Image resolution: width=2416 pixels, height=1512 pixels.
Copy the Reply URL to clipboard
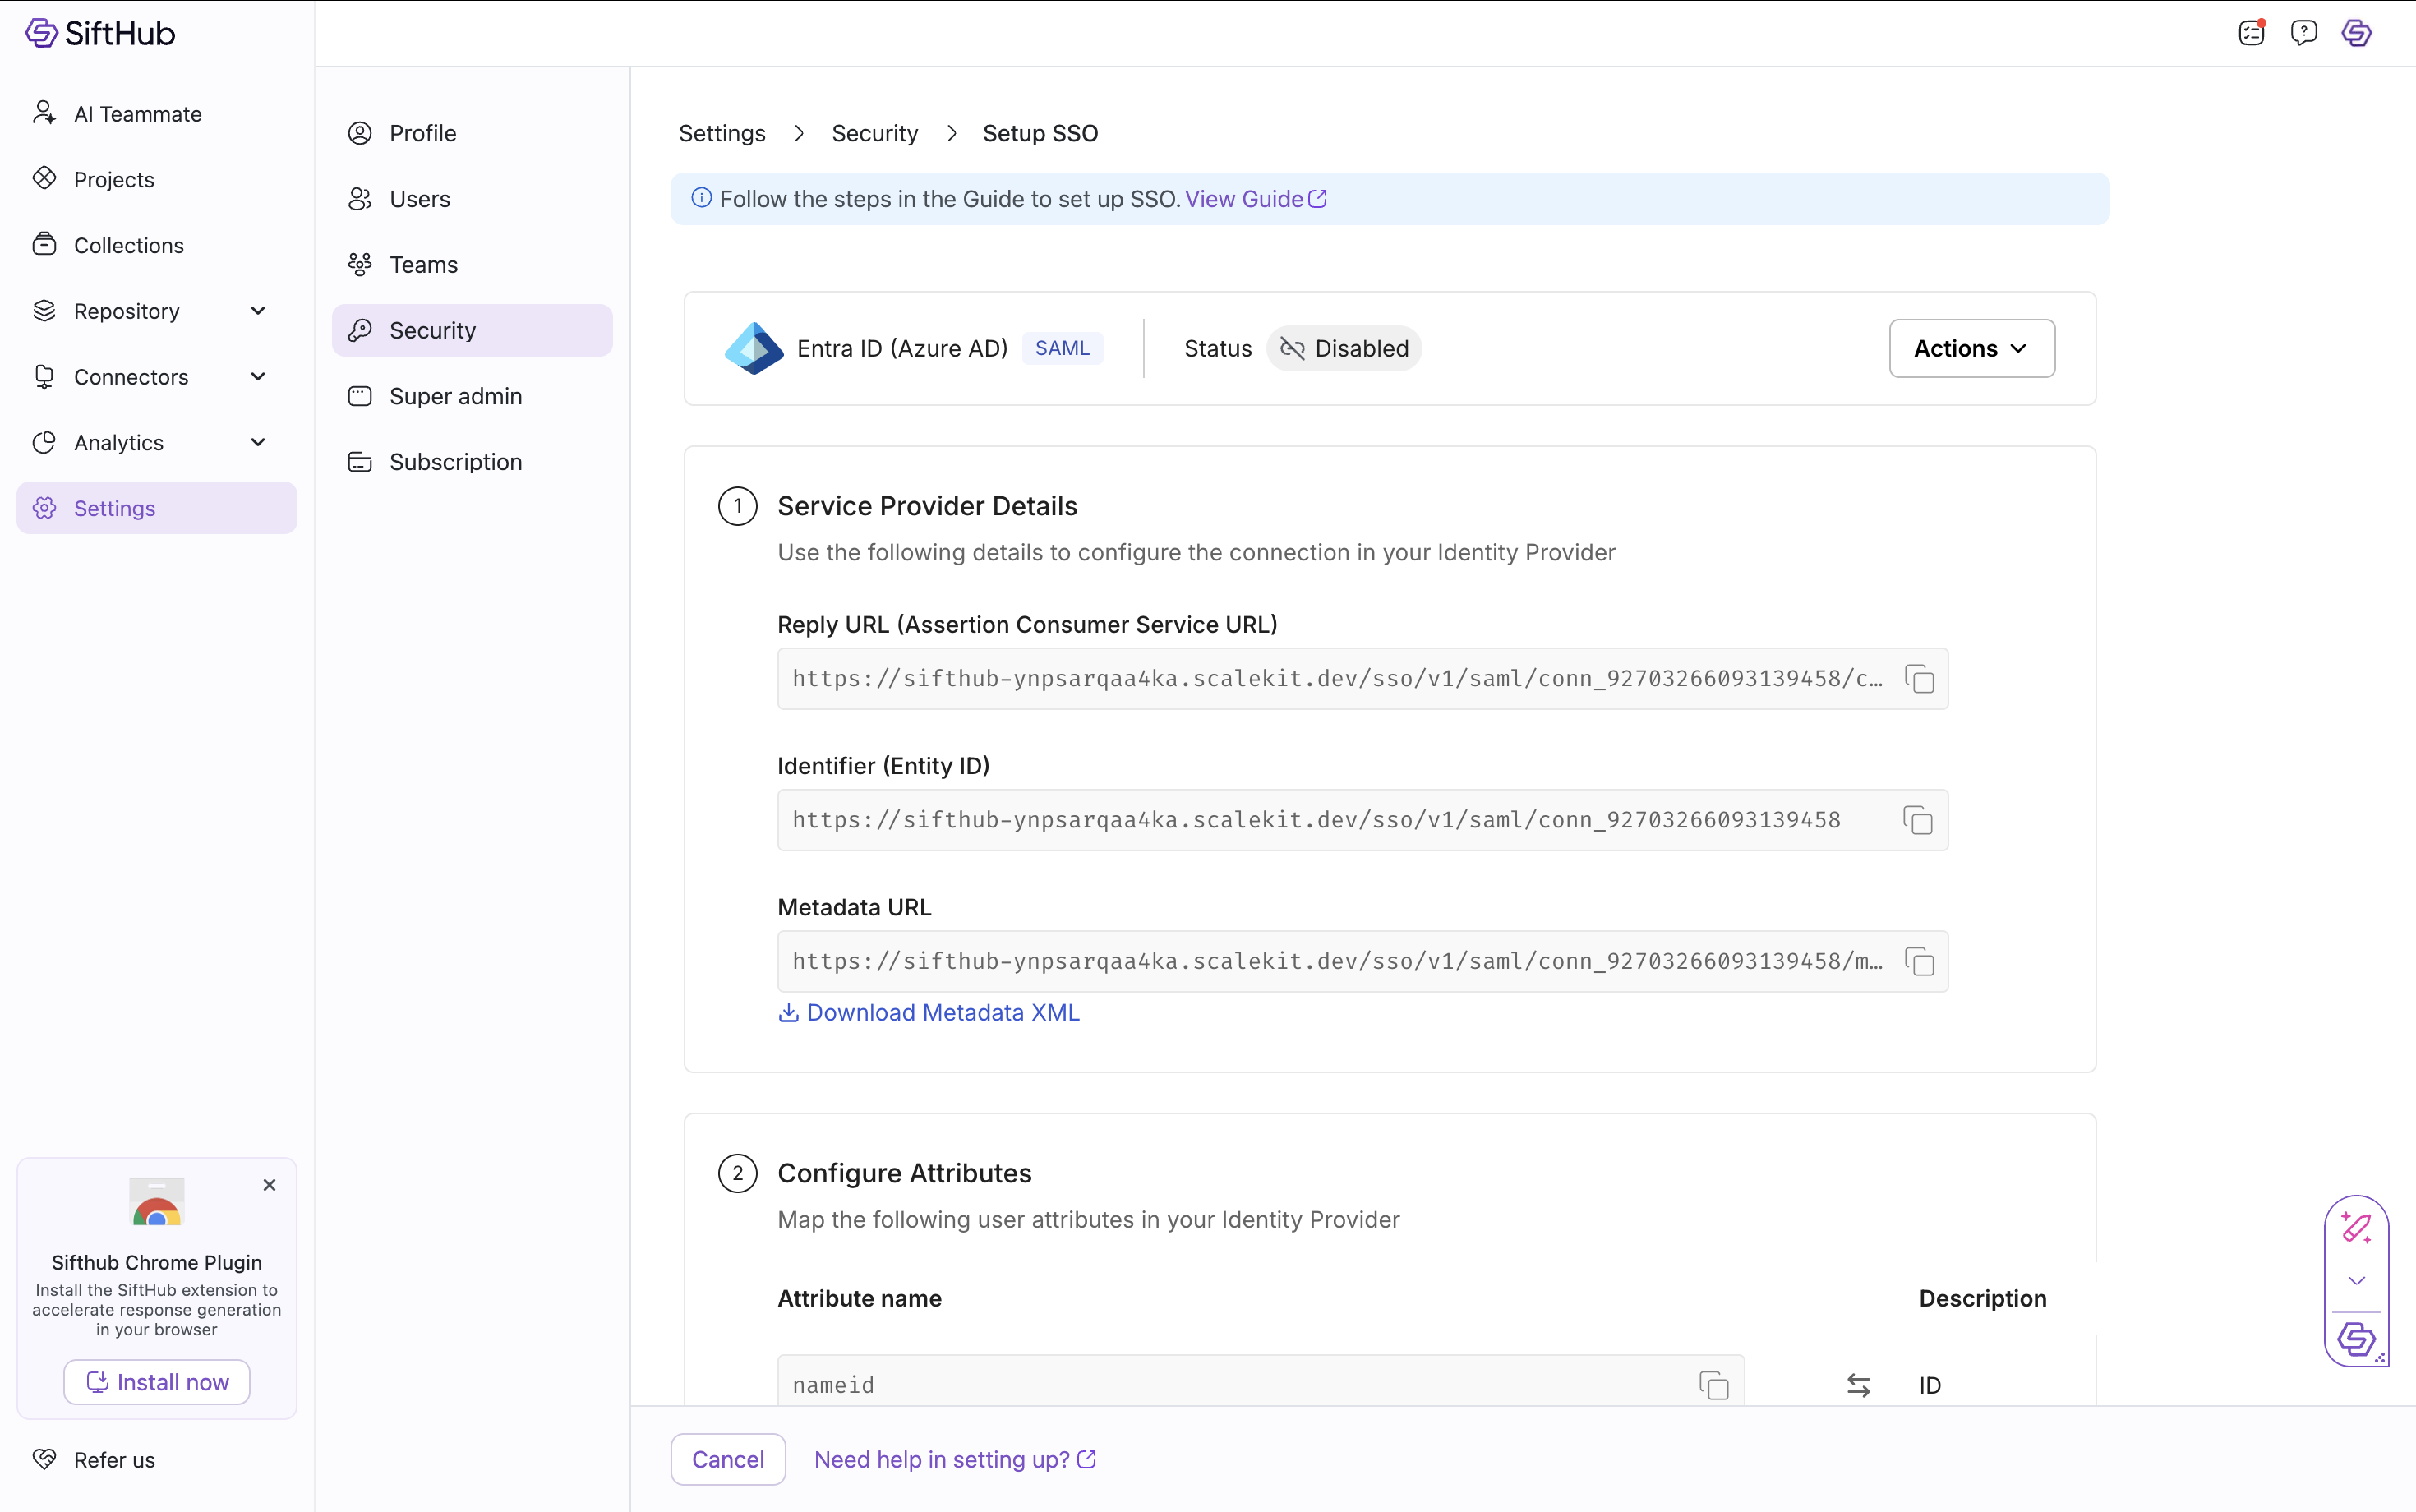tap(1919, 679)
